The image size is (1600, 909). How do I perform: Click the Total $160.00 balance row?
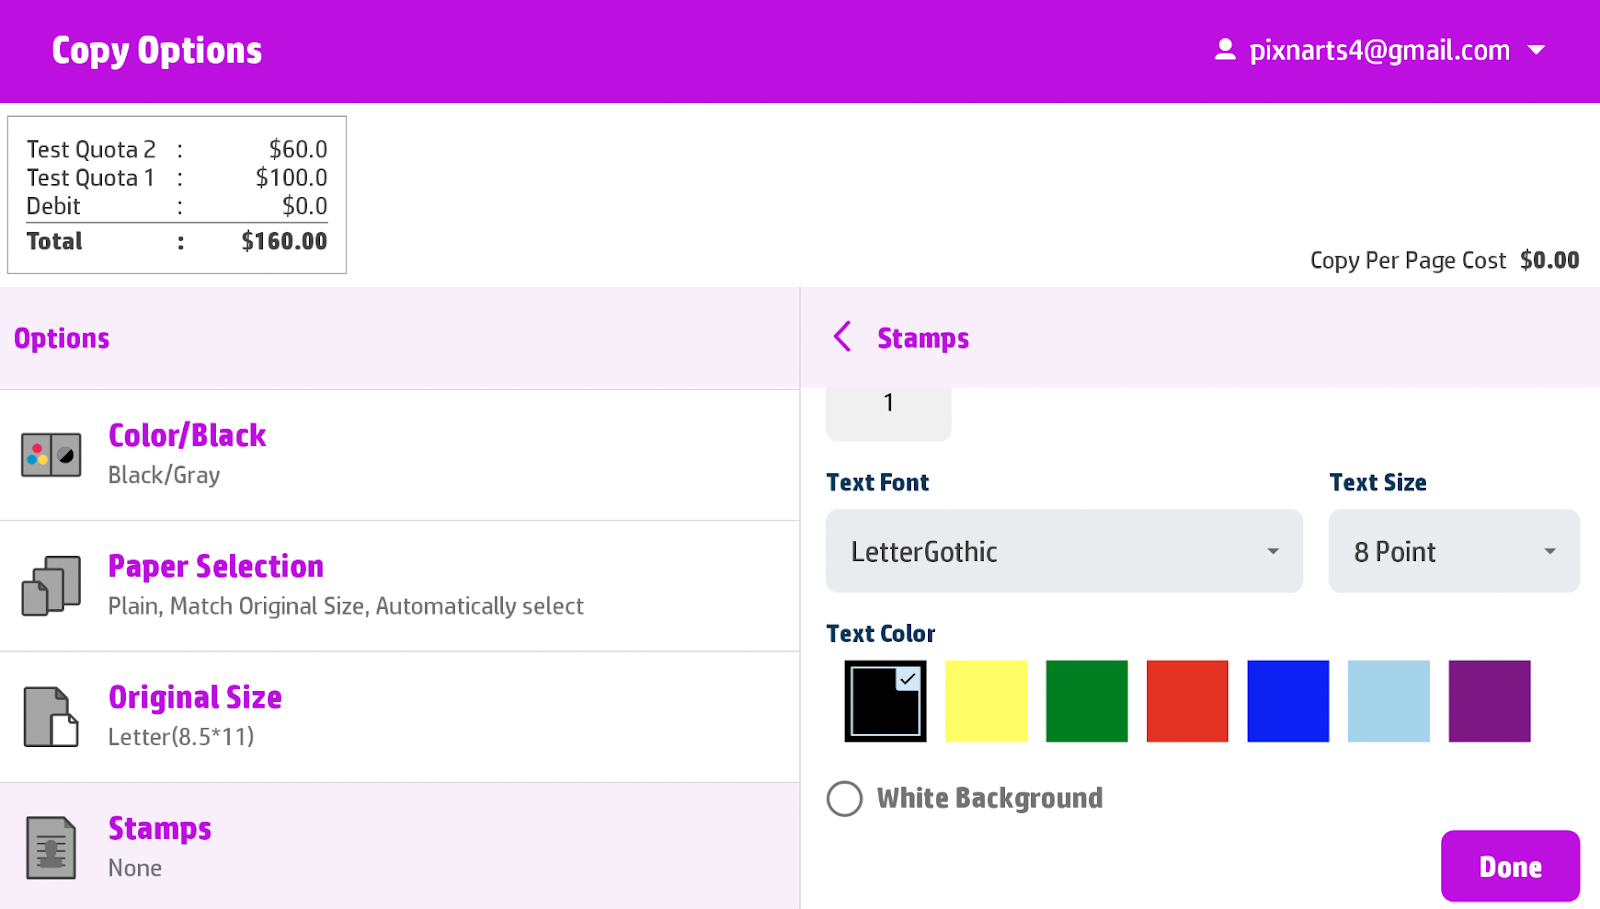coord(177,241)
